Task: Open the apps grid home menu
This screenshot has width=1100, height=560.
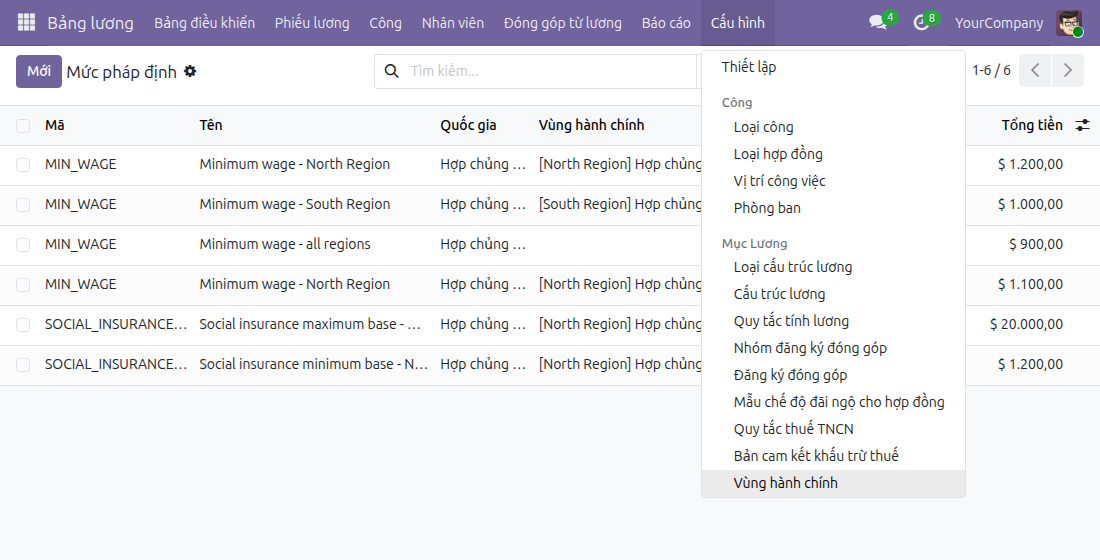Action: (x=26, y=22)
